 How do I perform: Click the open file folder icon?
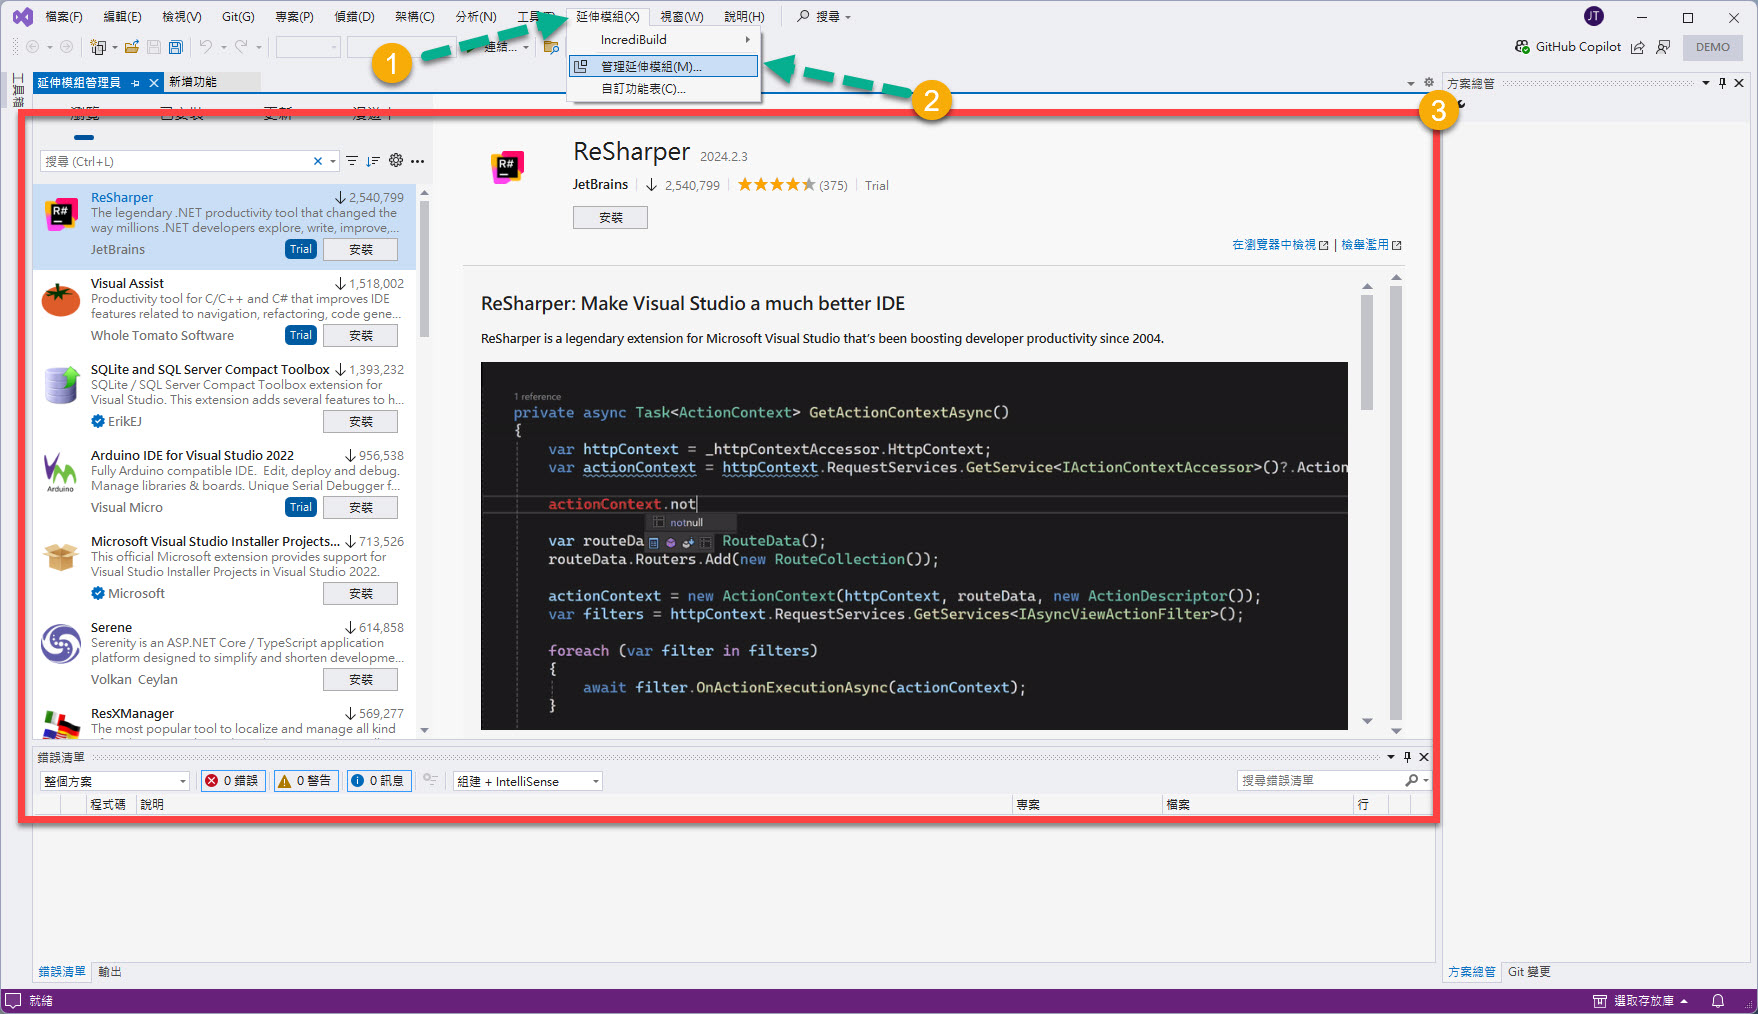tap(131, 47)
